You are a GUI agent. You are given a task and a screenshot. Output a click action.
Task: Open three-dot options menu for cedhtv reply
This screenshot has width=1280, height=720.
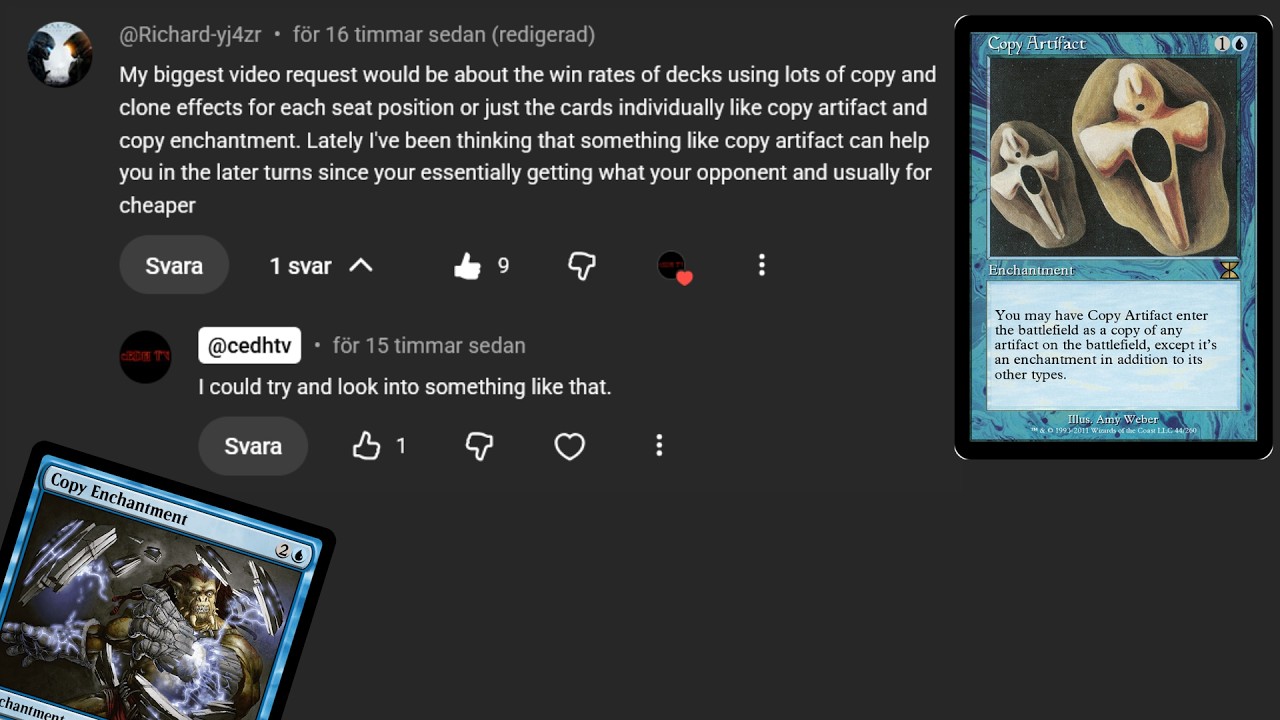[659, 446]
